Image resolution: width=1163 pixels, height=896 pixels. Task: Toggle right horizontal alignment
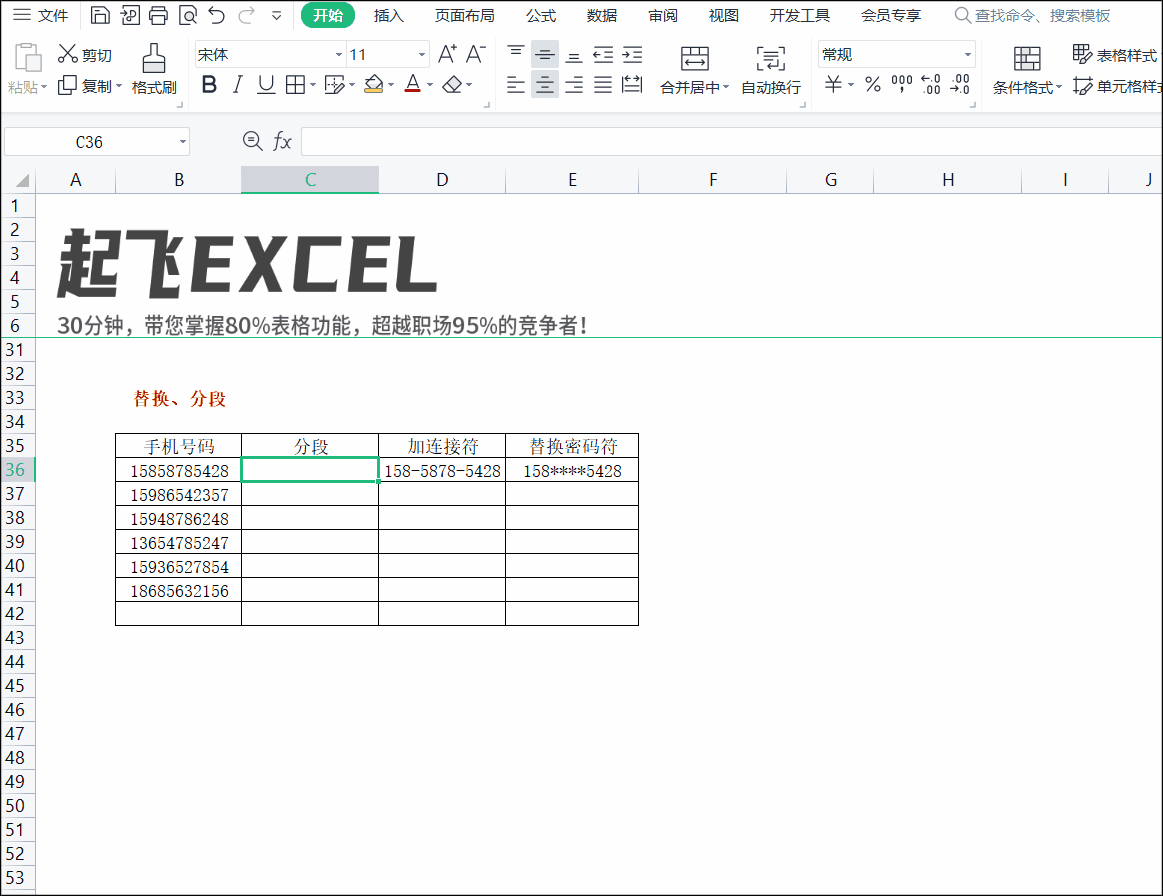pyautogui.click(x=573, y=85)
